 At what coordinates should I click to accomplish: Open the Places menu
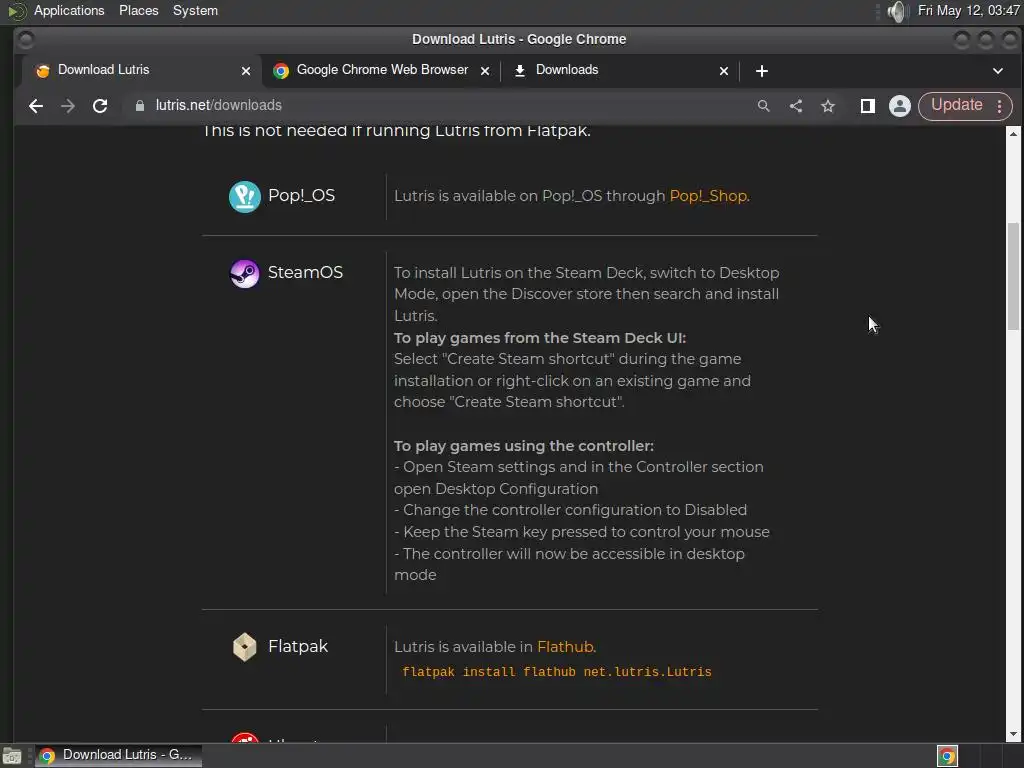click(x=138, y=10)
